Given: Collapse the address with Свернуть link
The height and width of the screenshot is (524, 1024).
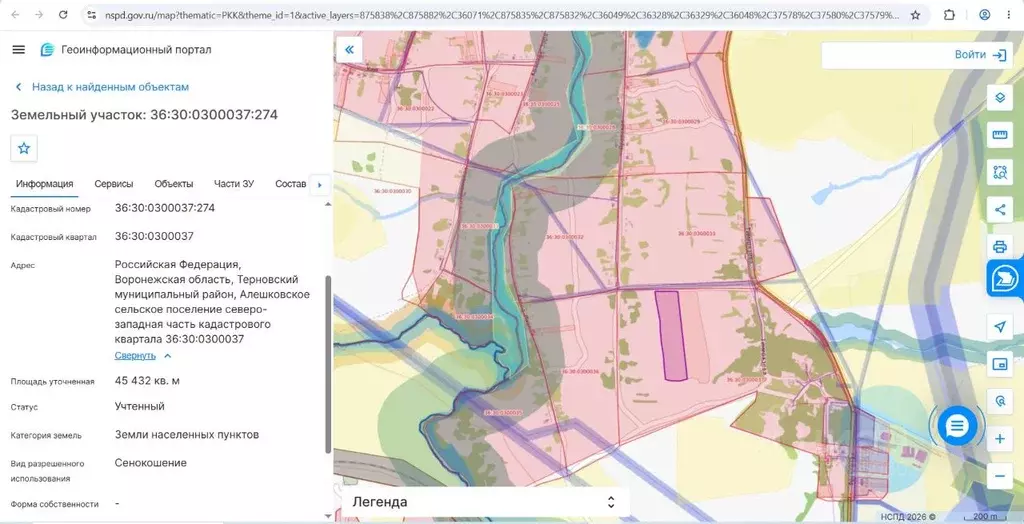Looking at the screenshot, I should click(135, 355).
